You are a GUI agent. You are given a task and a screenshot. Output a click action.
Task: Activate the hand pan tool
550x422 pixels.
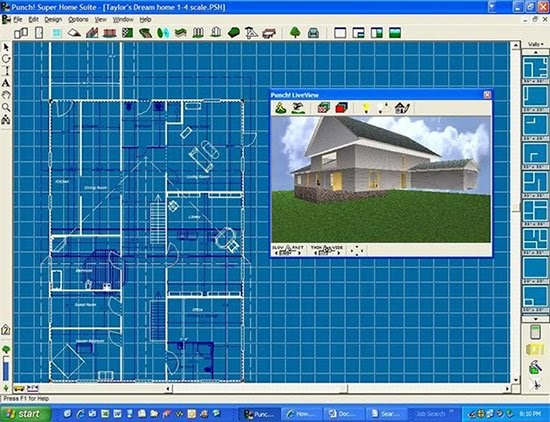tap(6, 95)
